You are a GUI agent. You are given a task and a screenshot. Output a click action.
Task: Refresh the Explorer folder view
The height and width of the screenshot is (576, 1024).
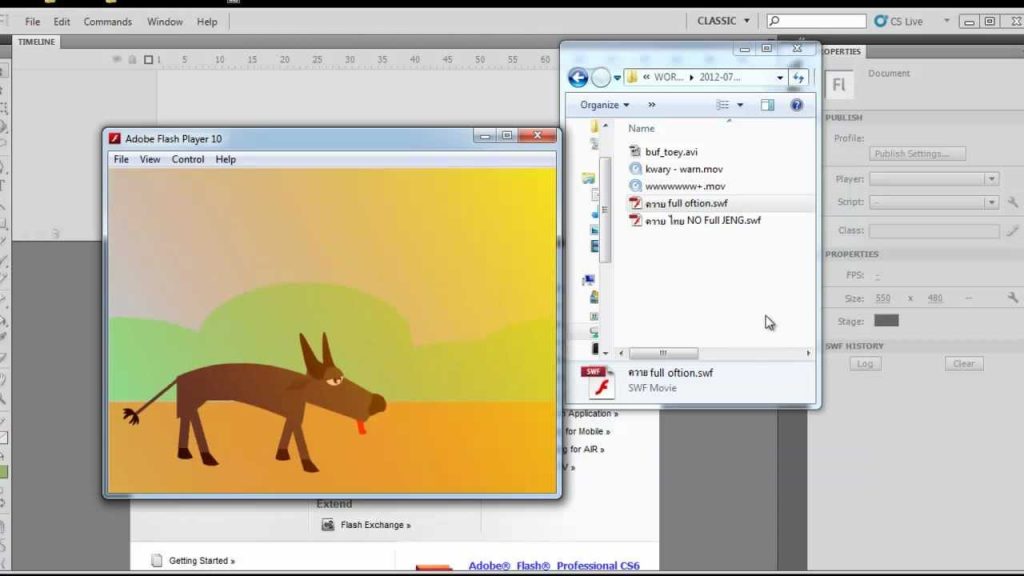799,78
